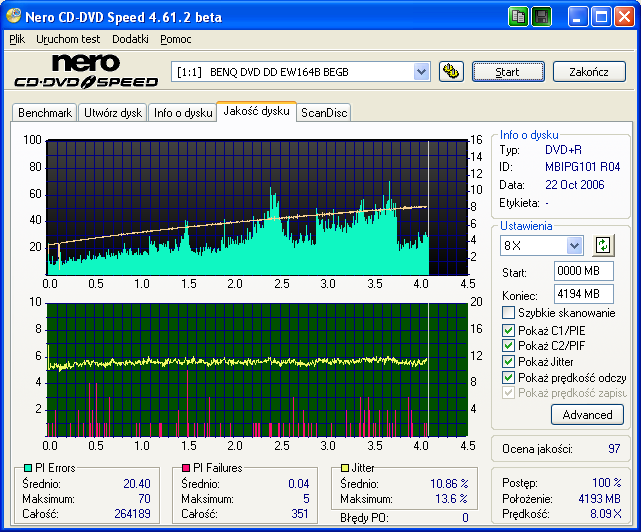Image resolution: width=641 pixels, height=532 pixels.
Task: Click the disc date 22 Oct 2006
Action: click(575, 185)
